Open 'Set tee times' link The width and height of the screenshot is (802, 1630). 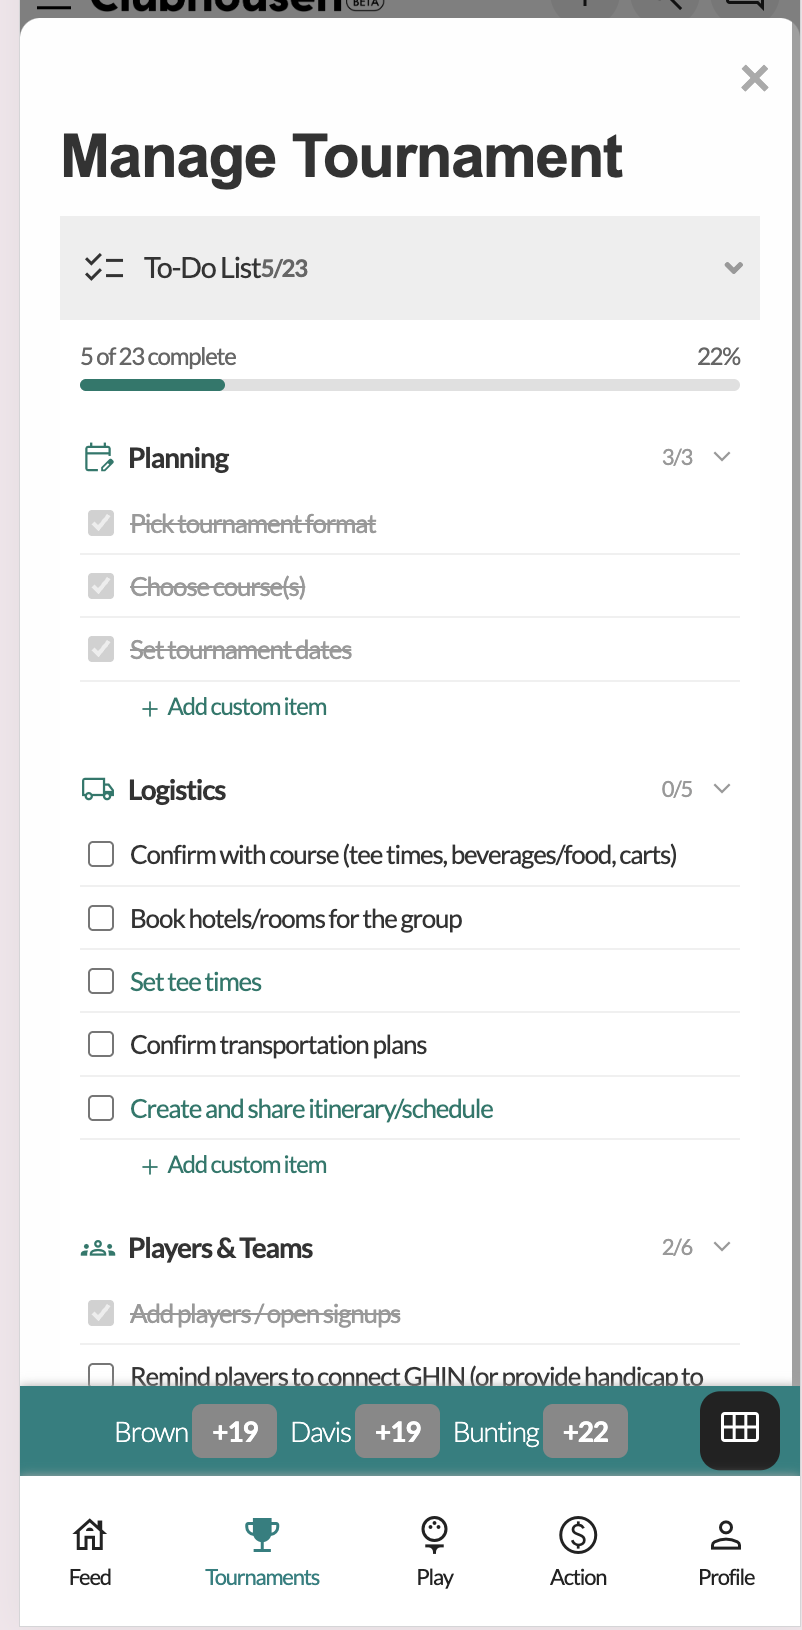pyautogui.click(x=195, y=981)
